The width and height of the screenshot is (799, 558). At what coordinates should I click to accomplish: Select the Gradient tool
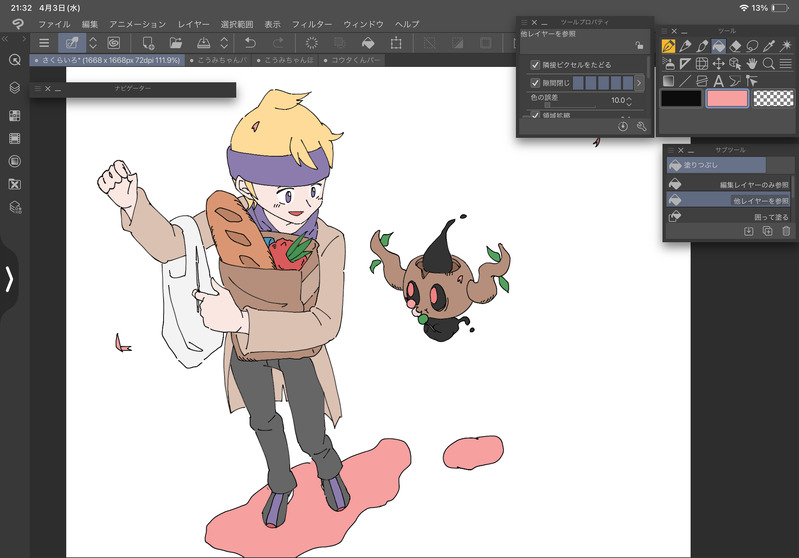pos(669,81)
